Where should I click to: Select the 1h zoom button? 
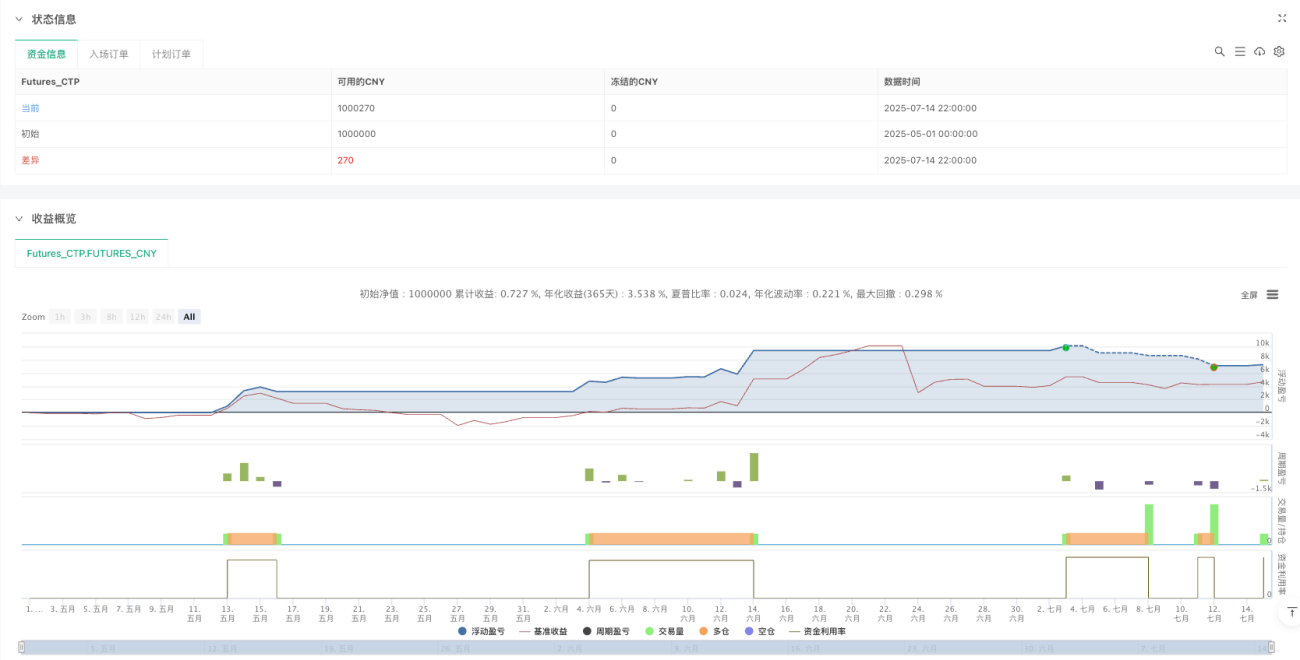tap(60, 316)
